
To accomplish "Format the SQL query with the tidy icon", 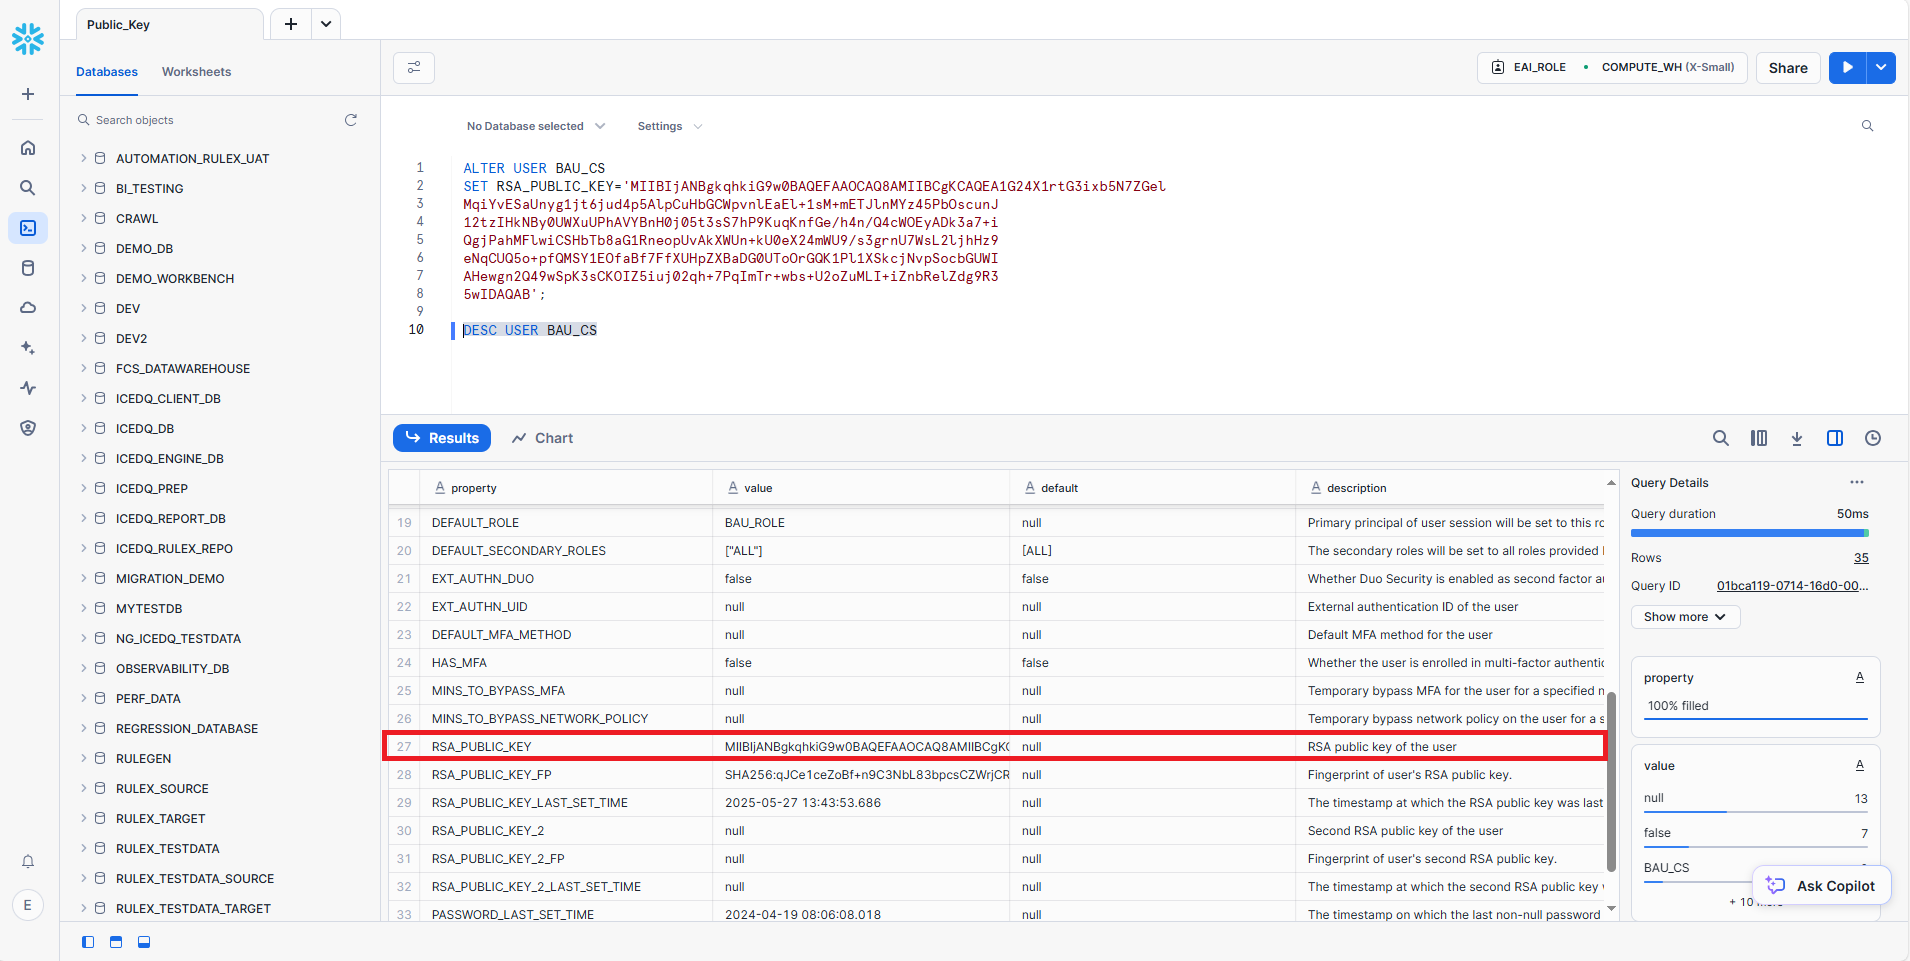I will tap(414, 67).
